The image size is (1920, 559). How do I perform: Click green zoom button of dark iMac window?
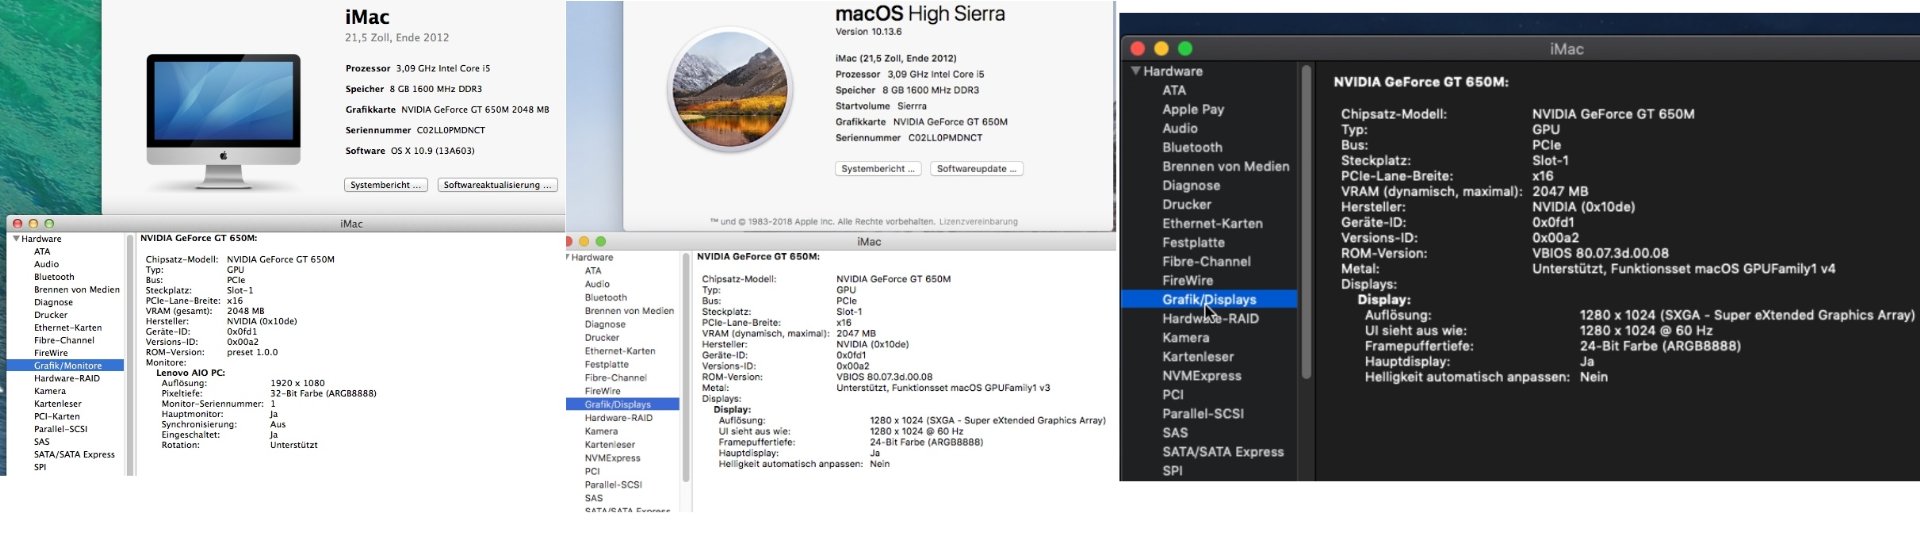point(1185,48)
